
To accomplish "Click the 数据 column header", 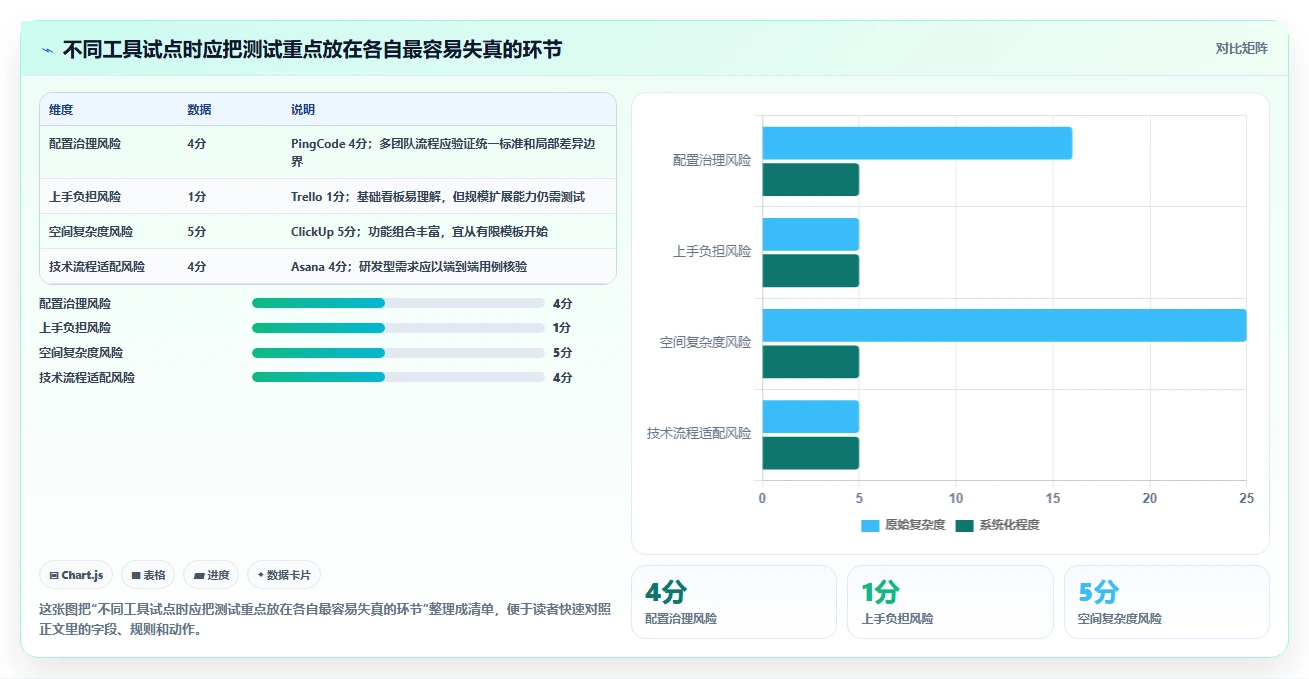I will pyautogui.click(x=199, y=109).
